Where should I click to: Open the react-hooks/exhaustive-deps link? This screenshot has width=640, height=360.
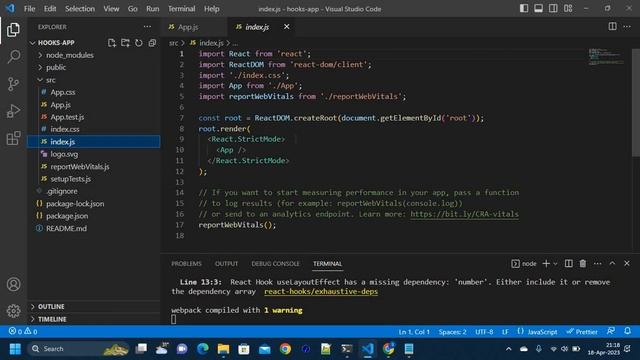321,291
